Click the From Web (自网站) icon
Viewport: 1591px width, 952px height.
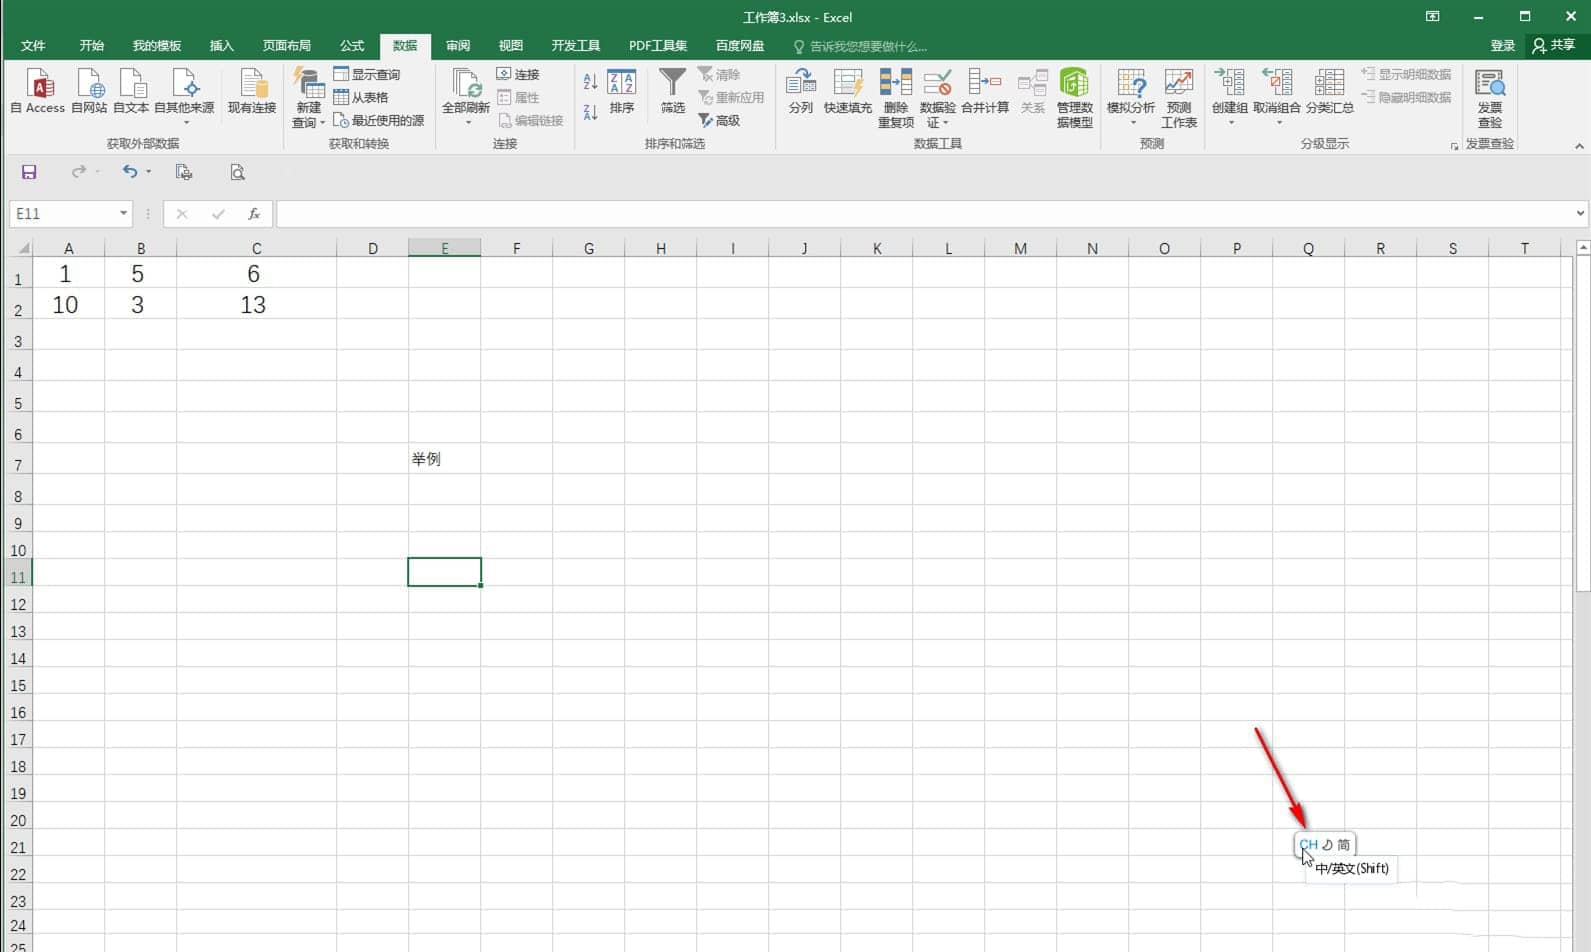coord(89,91)
